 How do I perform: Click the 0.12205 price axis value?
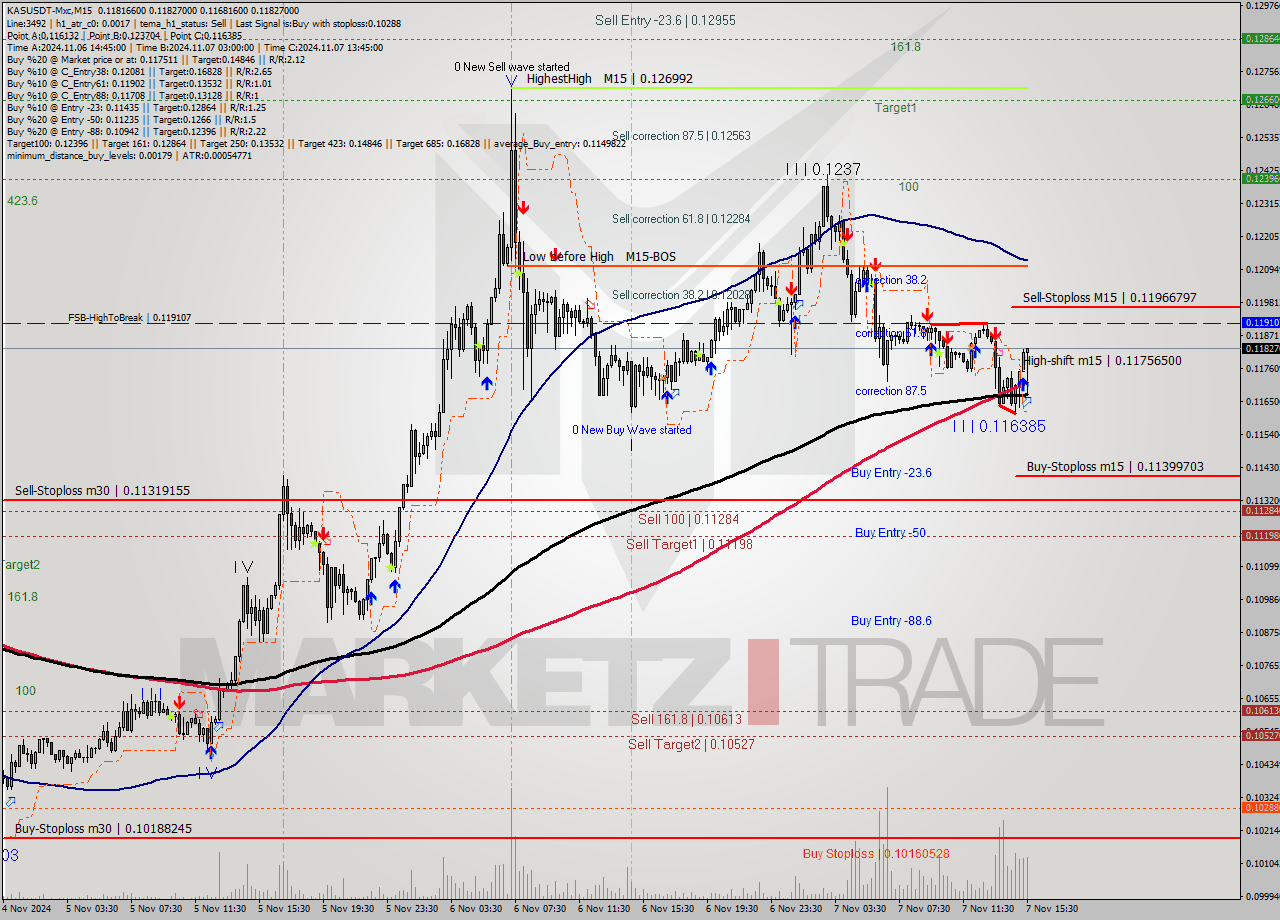[1263, 236]
